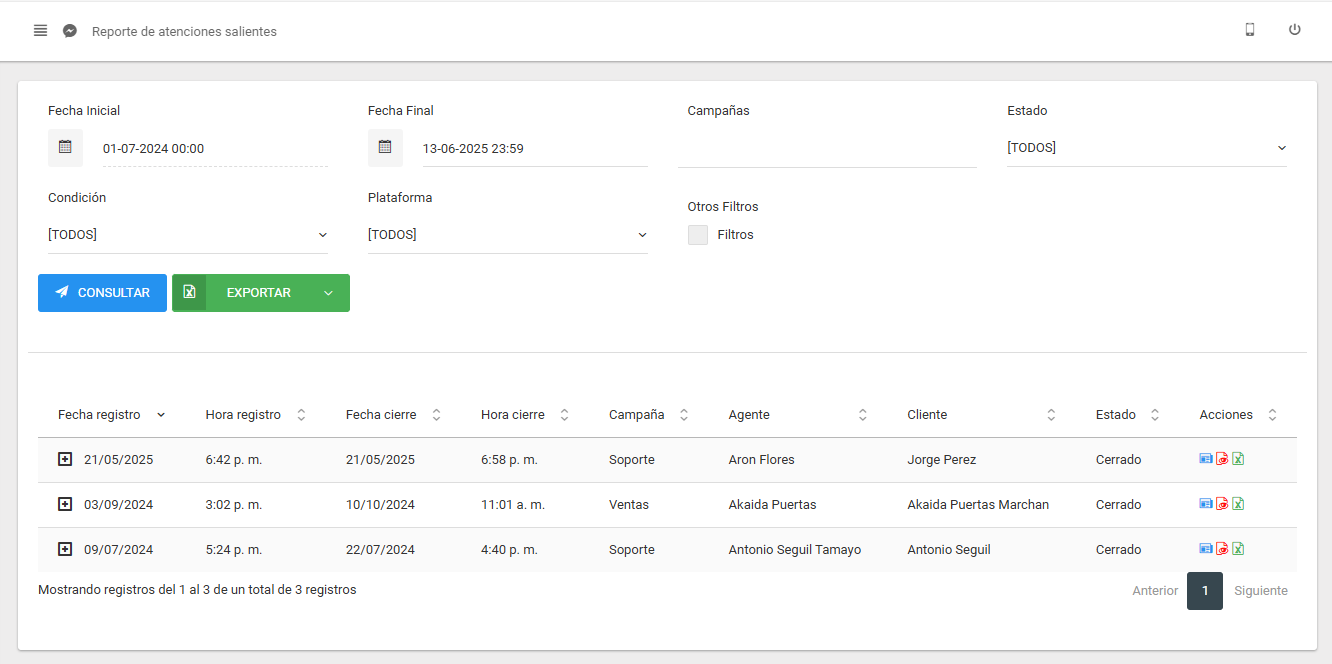
Task: Open the Exportar dropdown arrow
Action: (x=329, y=293)
